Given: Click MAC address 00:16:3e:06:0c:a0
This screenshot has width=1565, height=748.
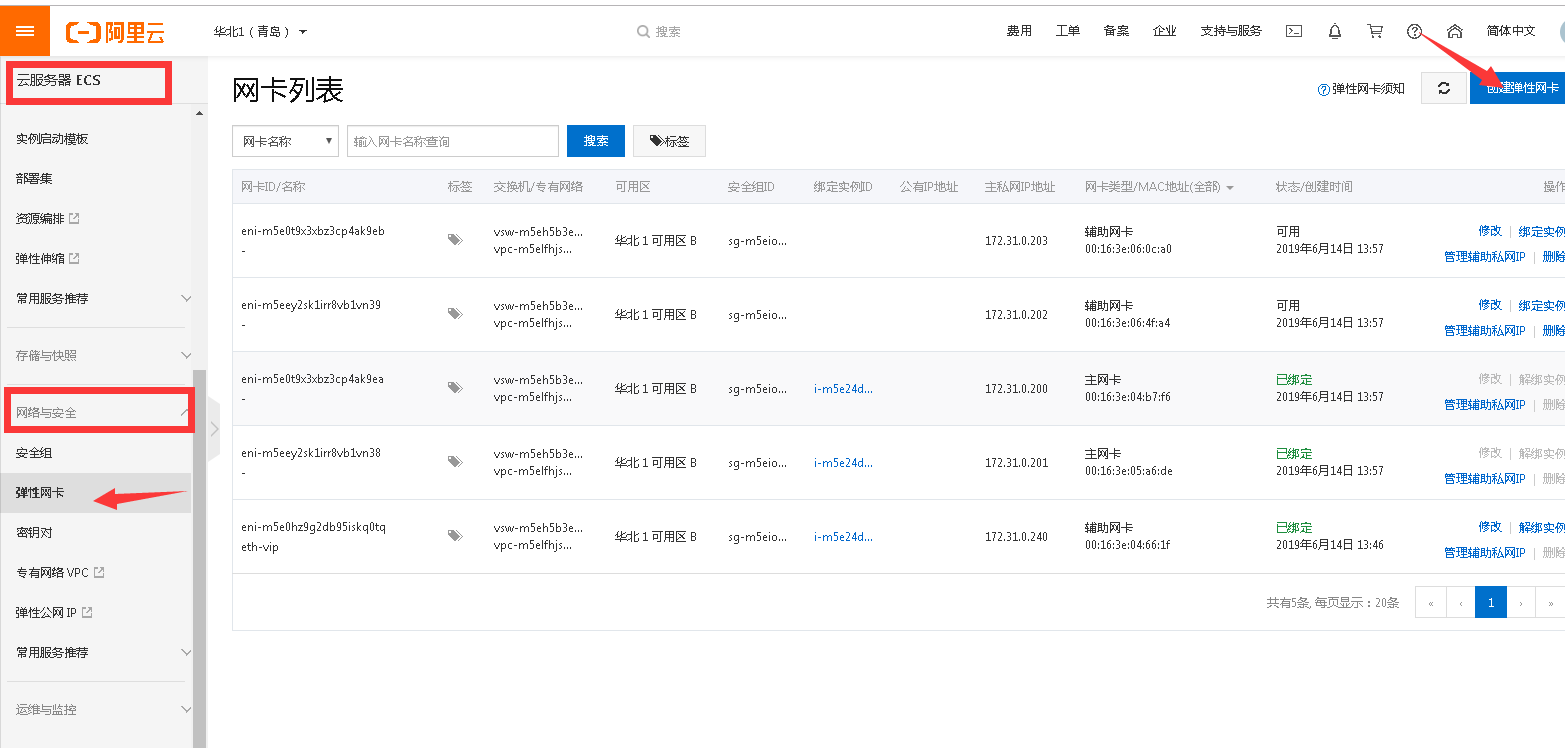Looking at the screenshot, I should [1128, 249].
